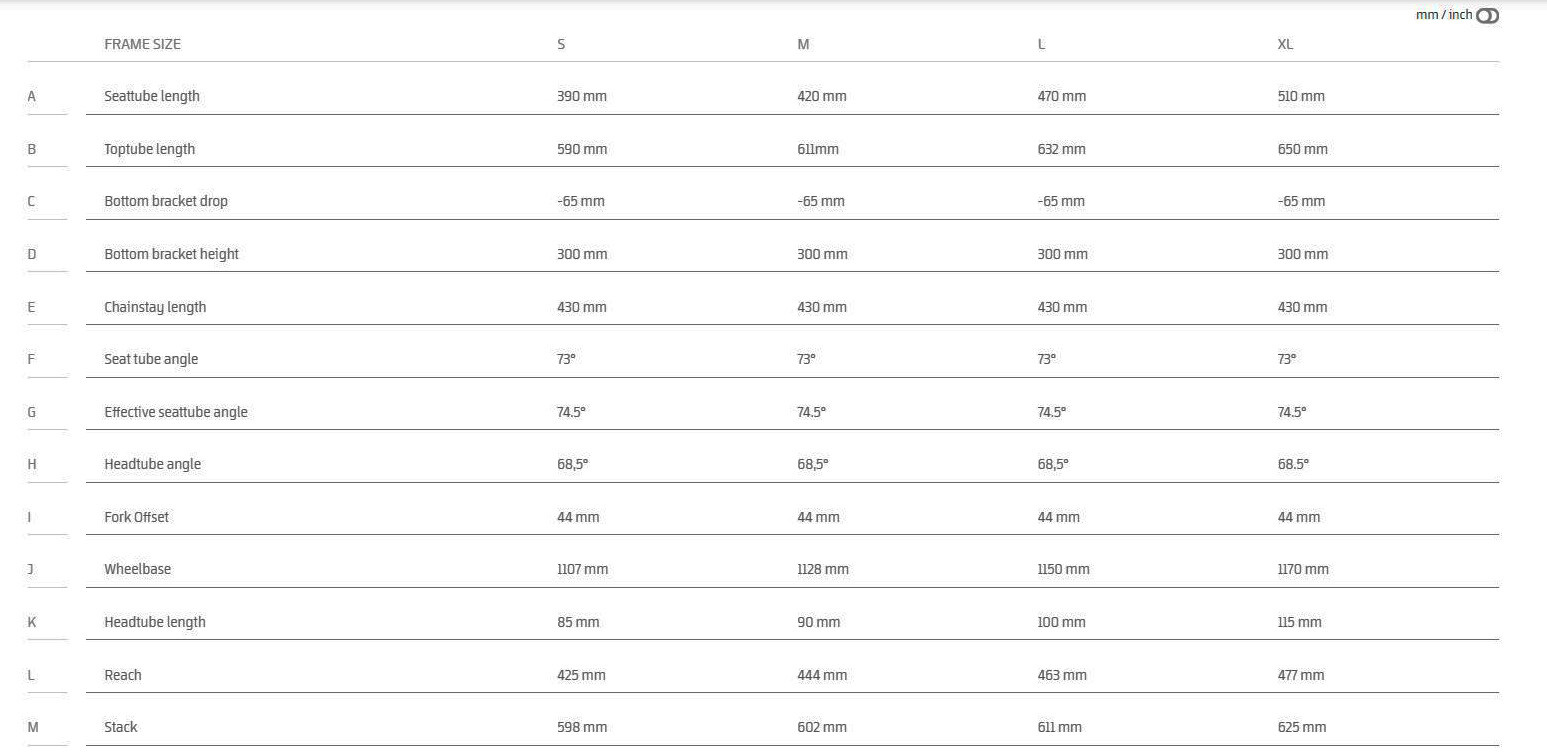
Task: Click the Headtube angle row label
Action: (x=152, y=464)
